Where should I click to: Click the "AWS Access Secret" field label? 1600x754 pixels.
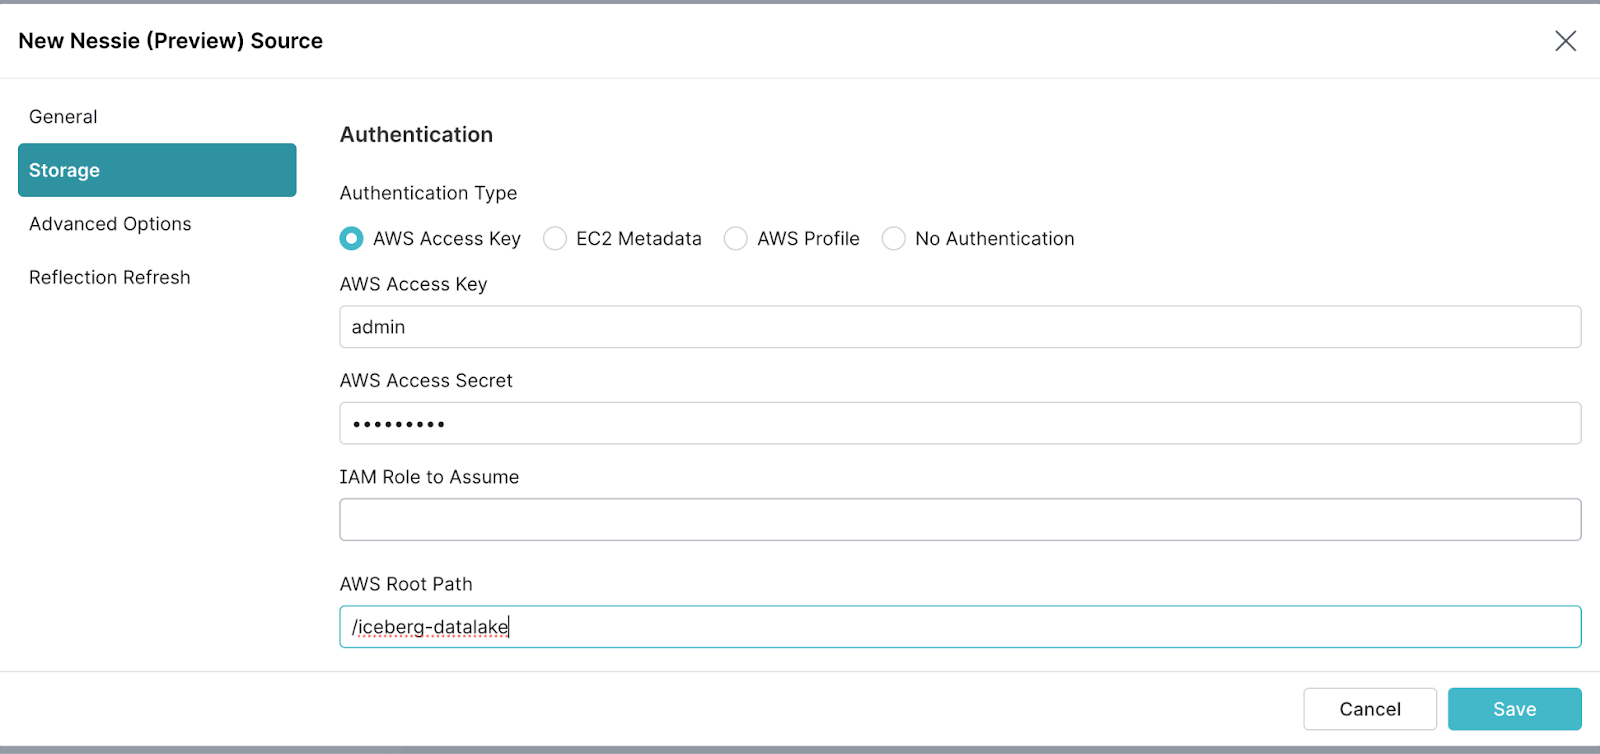(426, 381)
